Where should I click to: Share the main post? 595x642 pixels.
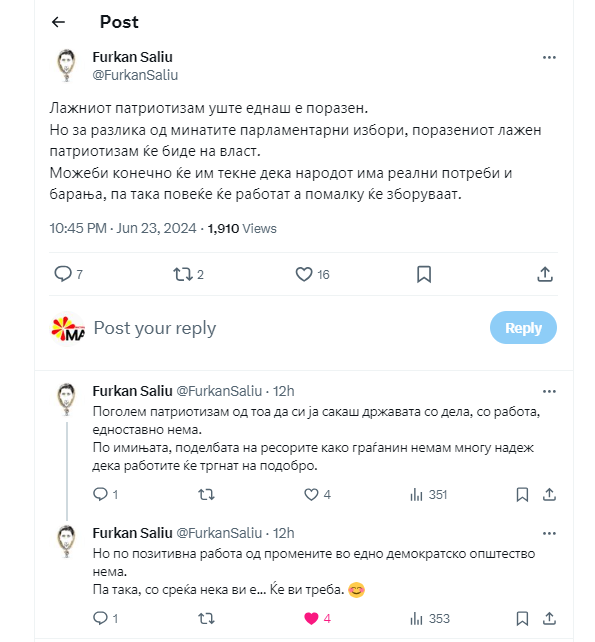tap(545, 274)
